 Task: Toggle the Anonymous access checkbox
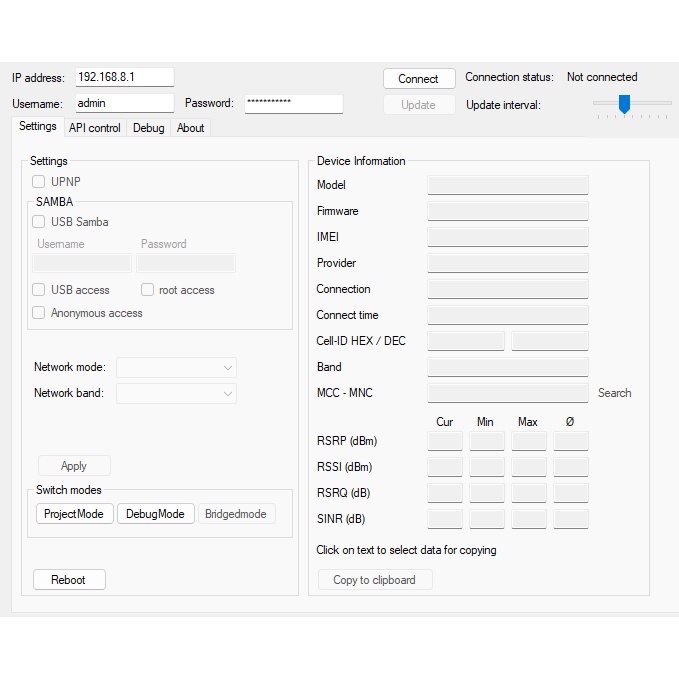39,313
